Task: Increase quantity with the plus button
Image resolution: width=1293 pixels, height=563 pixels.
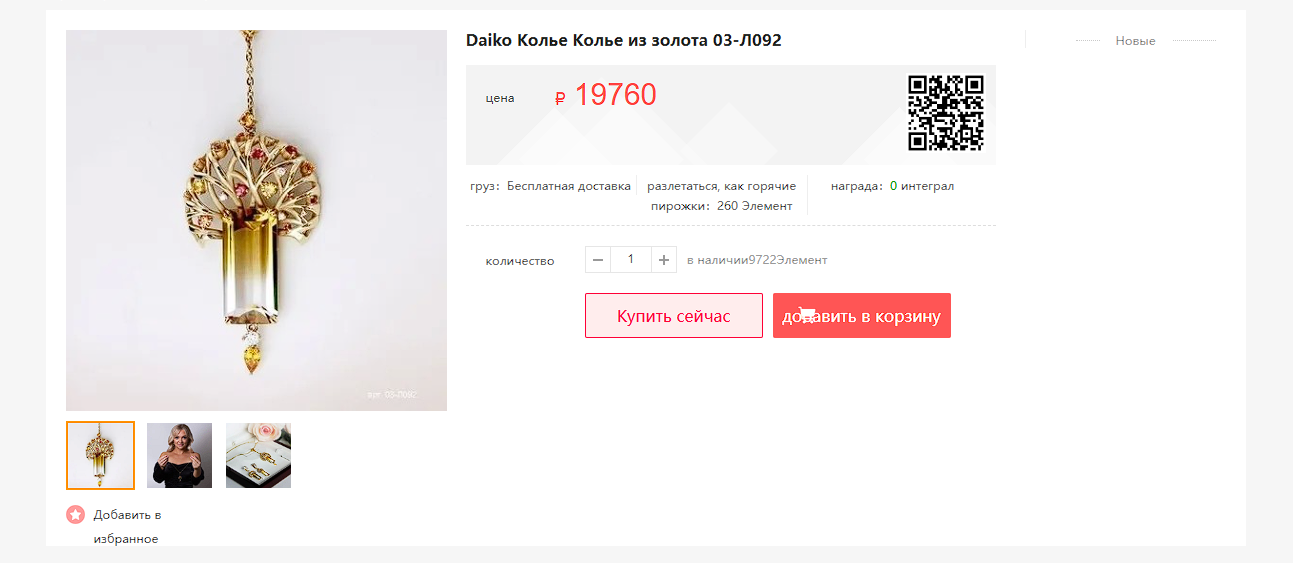Action: [664, 260]
